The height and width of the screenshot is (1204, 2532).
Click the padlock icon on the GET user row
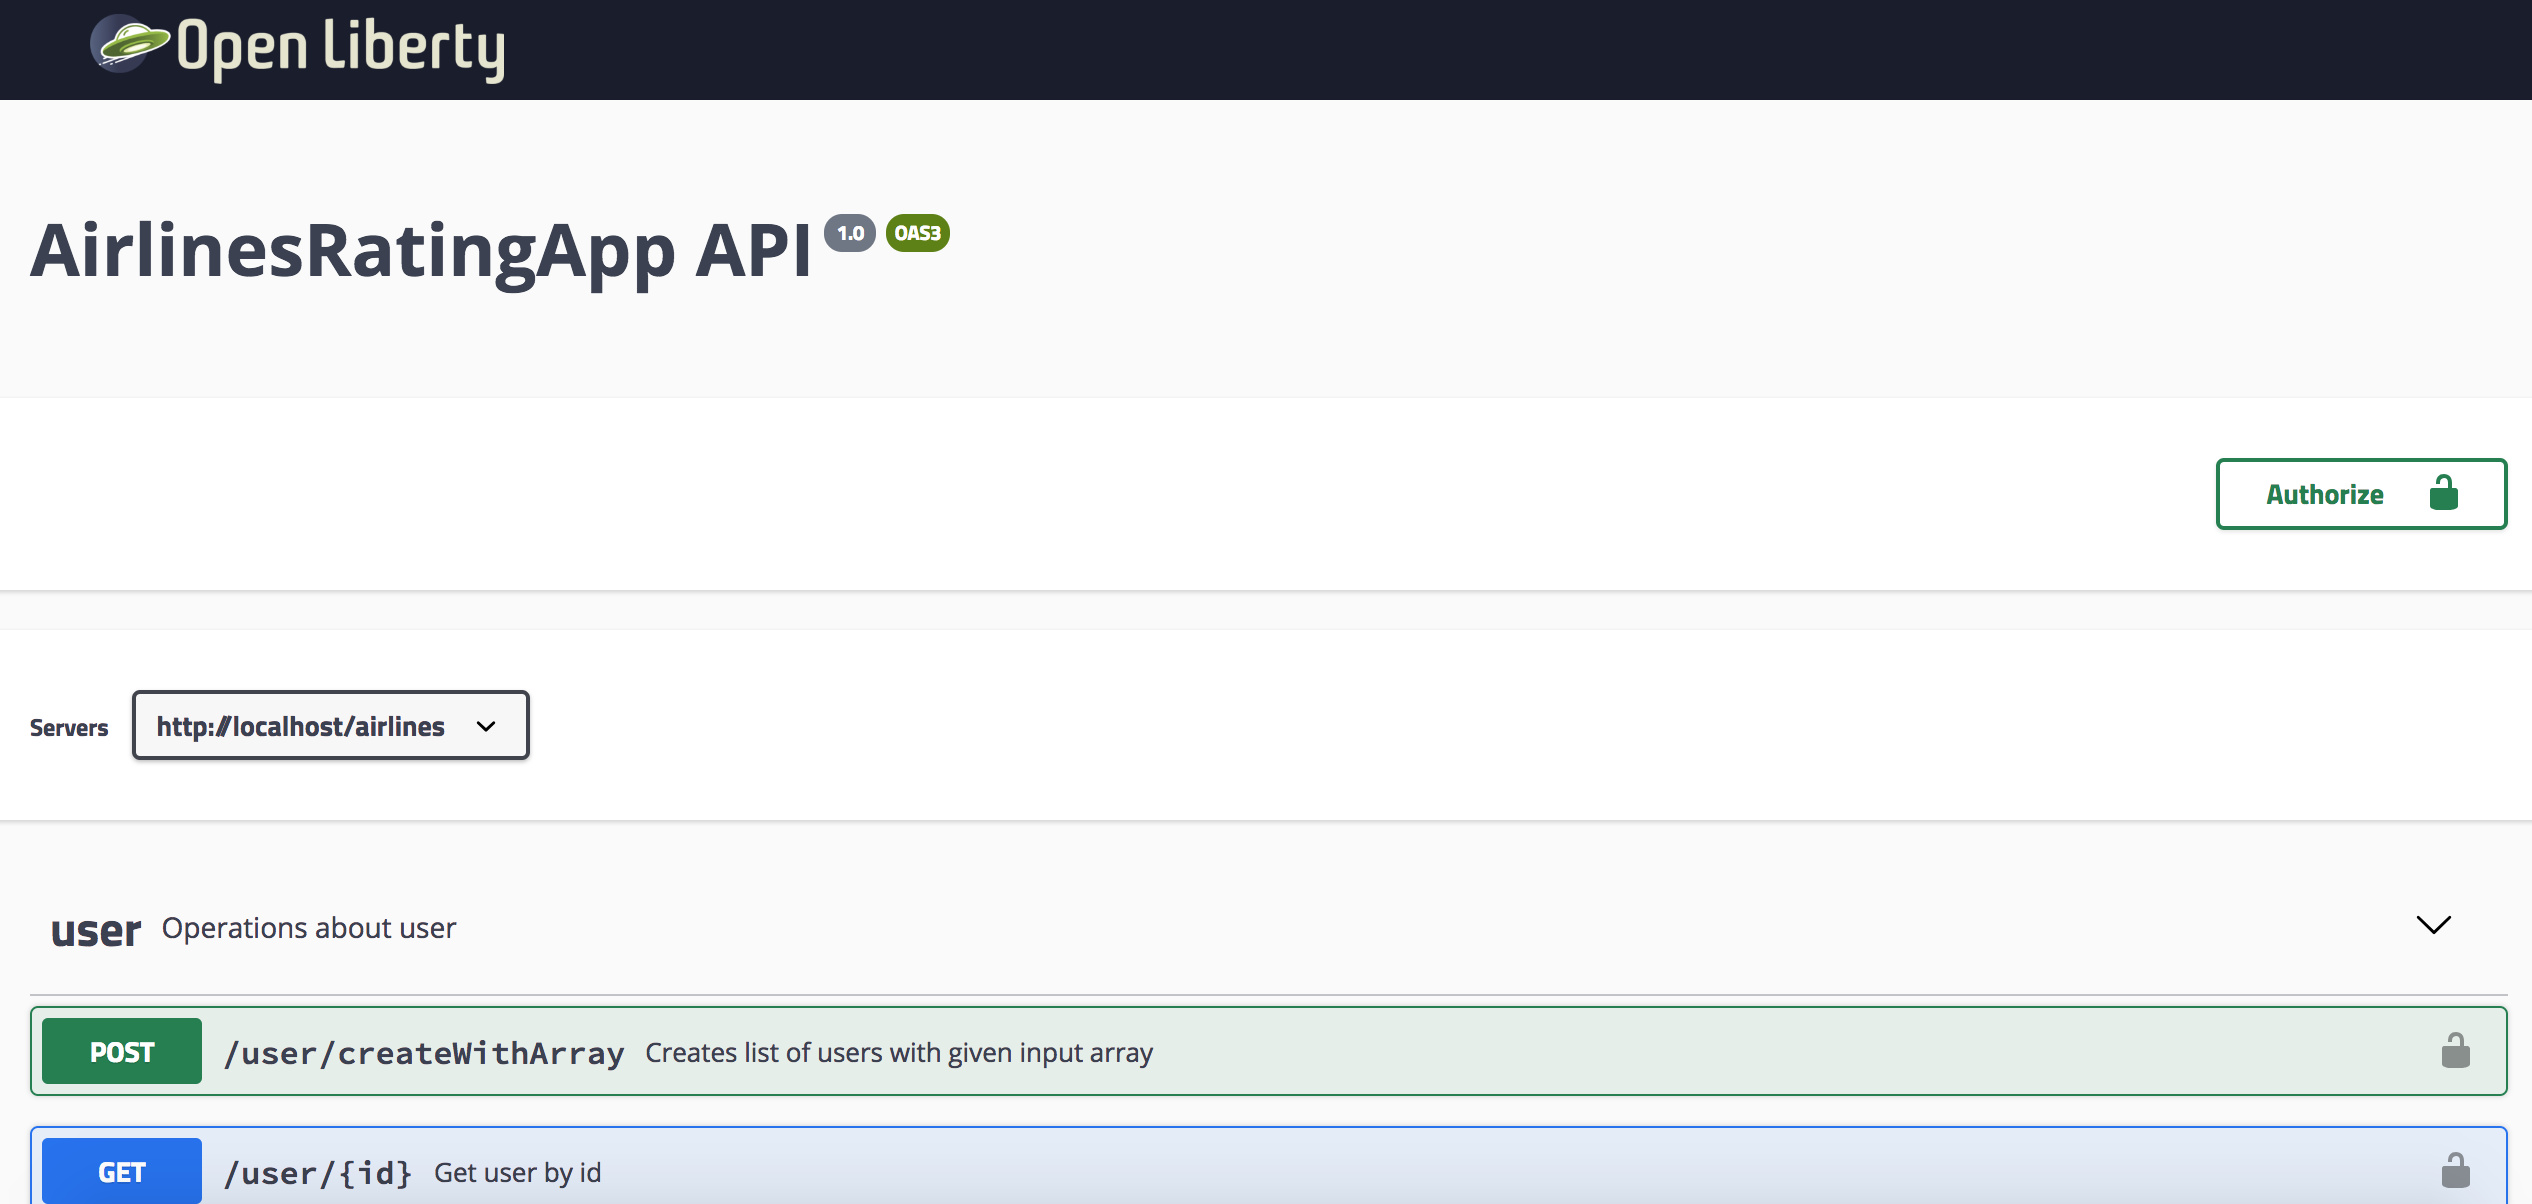(x=2455, y=1171)
